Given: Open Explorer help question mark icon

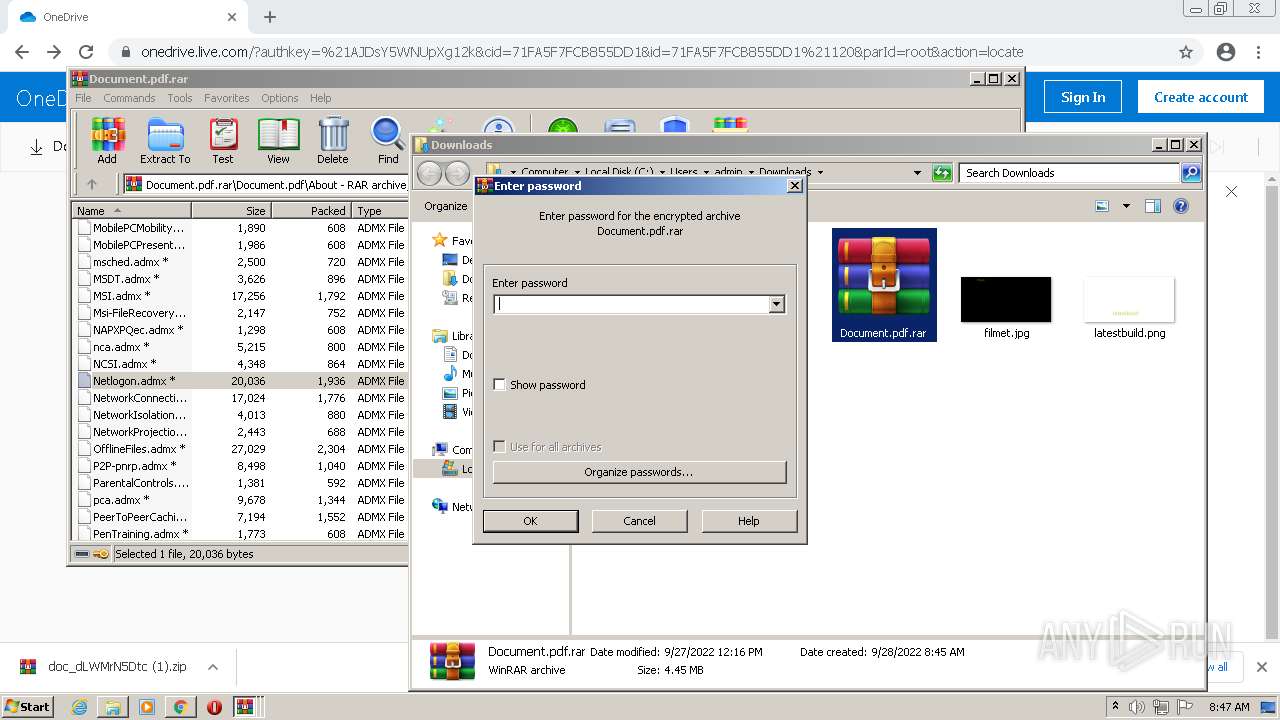Looking at the screenshot, I should point(1181,206).
